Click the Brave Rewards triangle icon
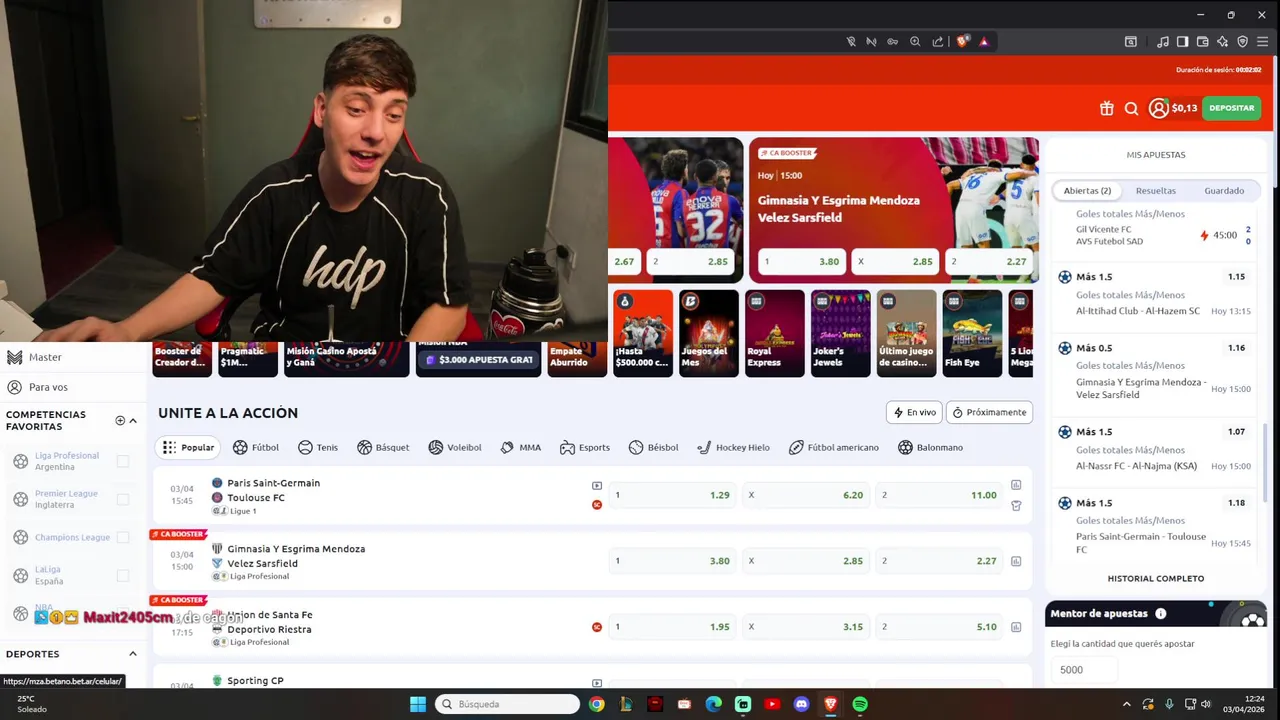 pos(984,42)
